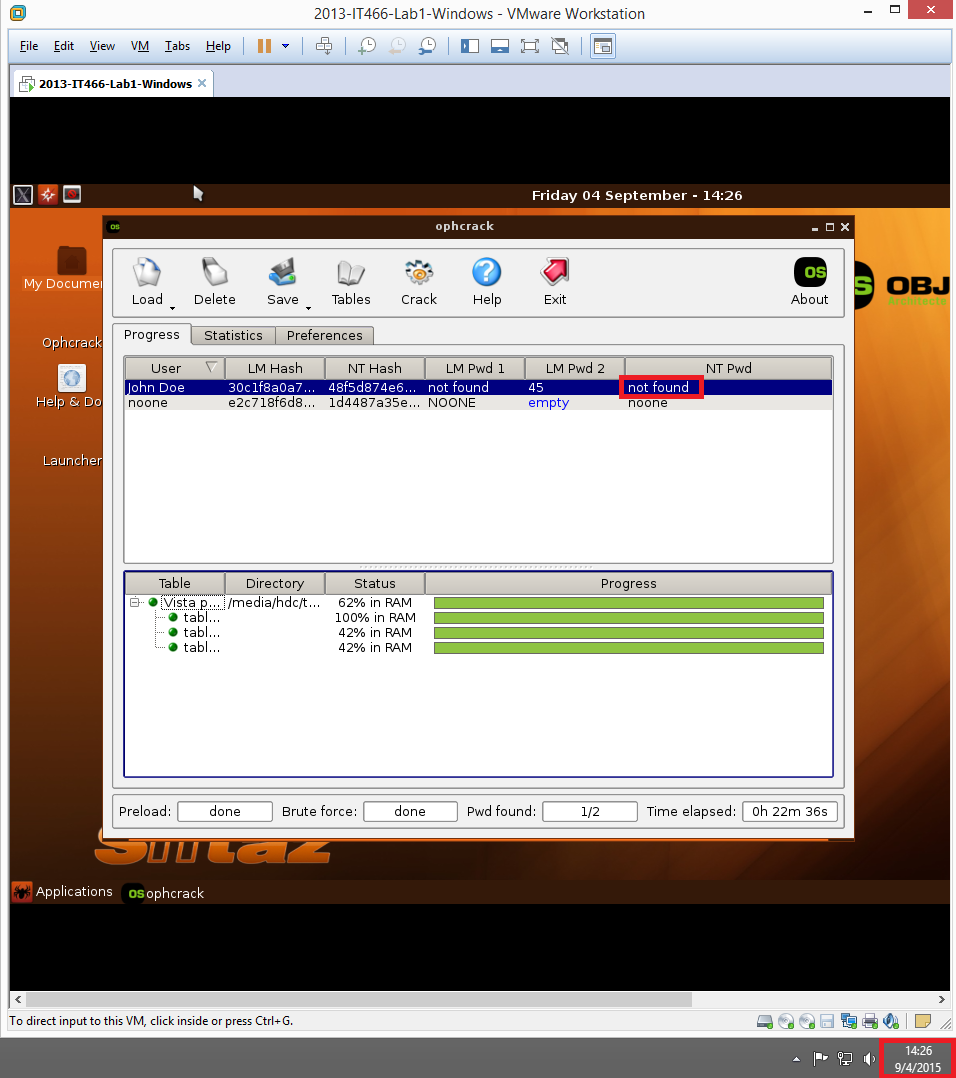Click the Pwd found '1/2' field
Image resolution: width=956 pixels, height=1078 pixels.
click(x=590, y=811)
